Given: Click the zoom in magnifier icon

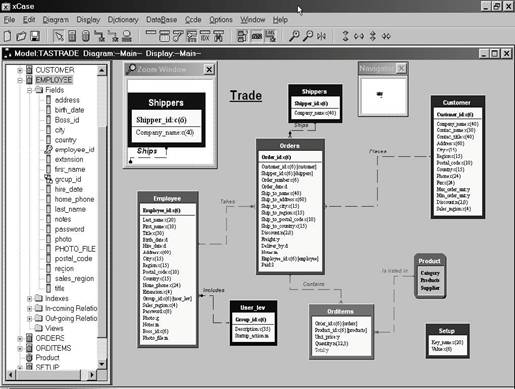Looking at the screenshot, I should (x=294, y=36).
